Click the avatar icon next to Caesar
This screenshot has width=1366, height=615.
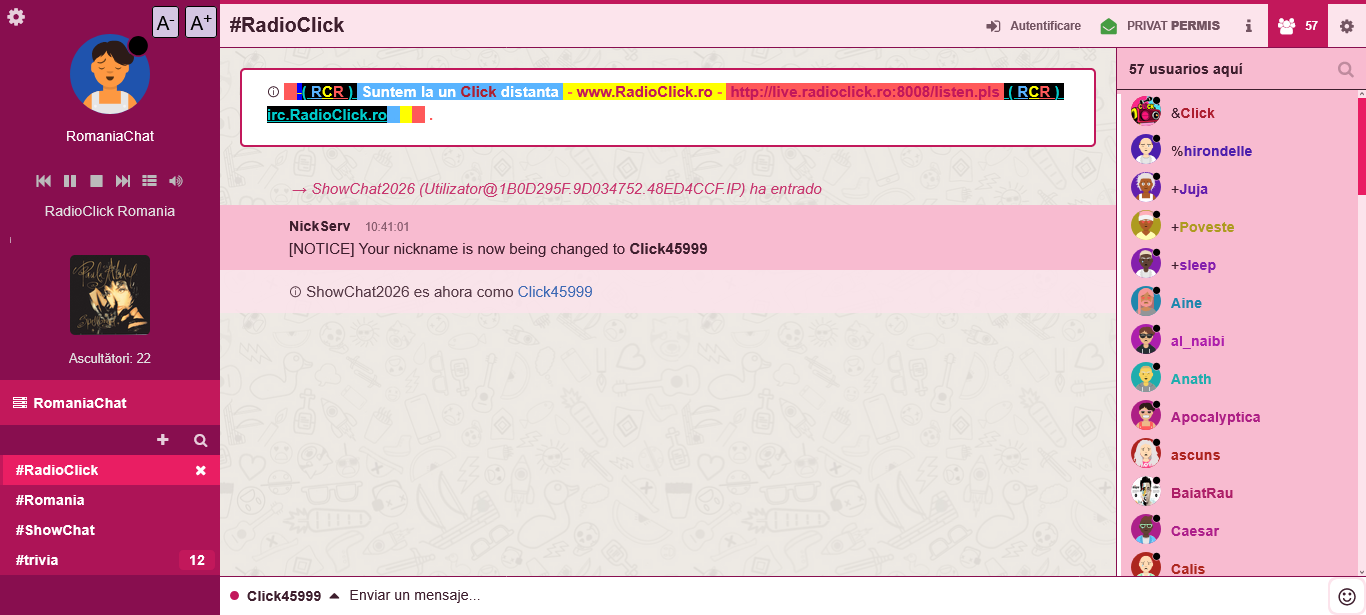tap(1145, 529)
